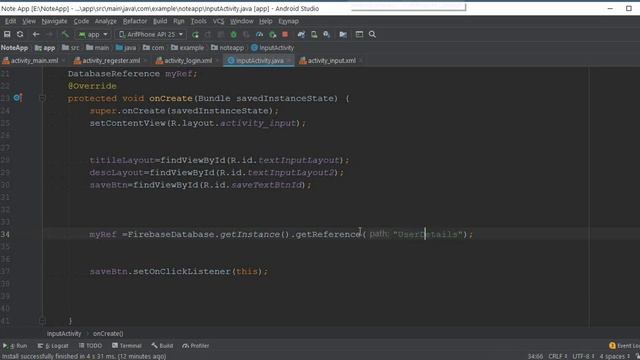Click the install successfully finished status message
640x360 pixels.
pyautogui.click(x=84, y=356)
